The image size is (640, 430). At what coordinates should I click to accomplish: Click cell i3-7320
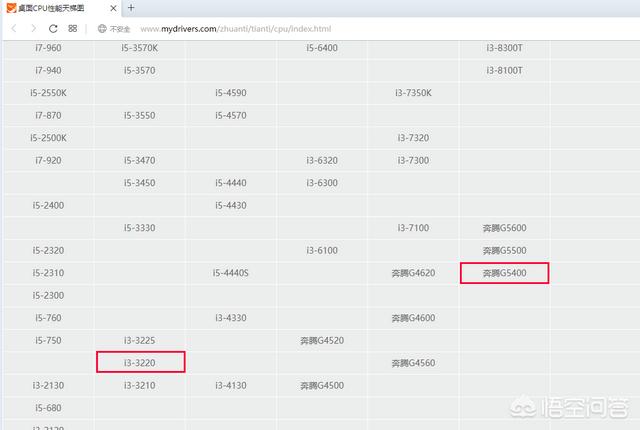413,138
